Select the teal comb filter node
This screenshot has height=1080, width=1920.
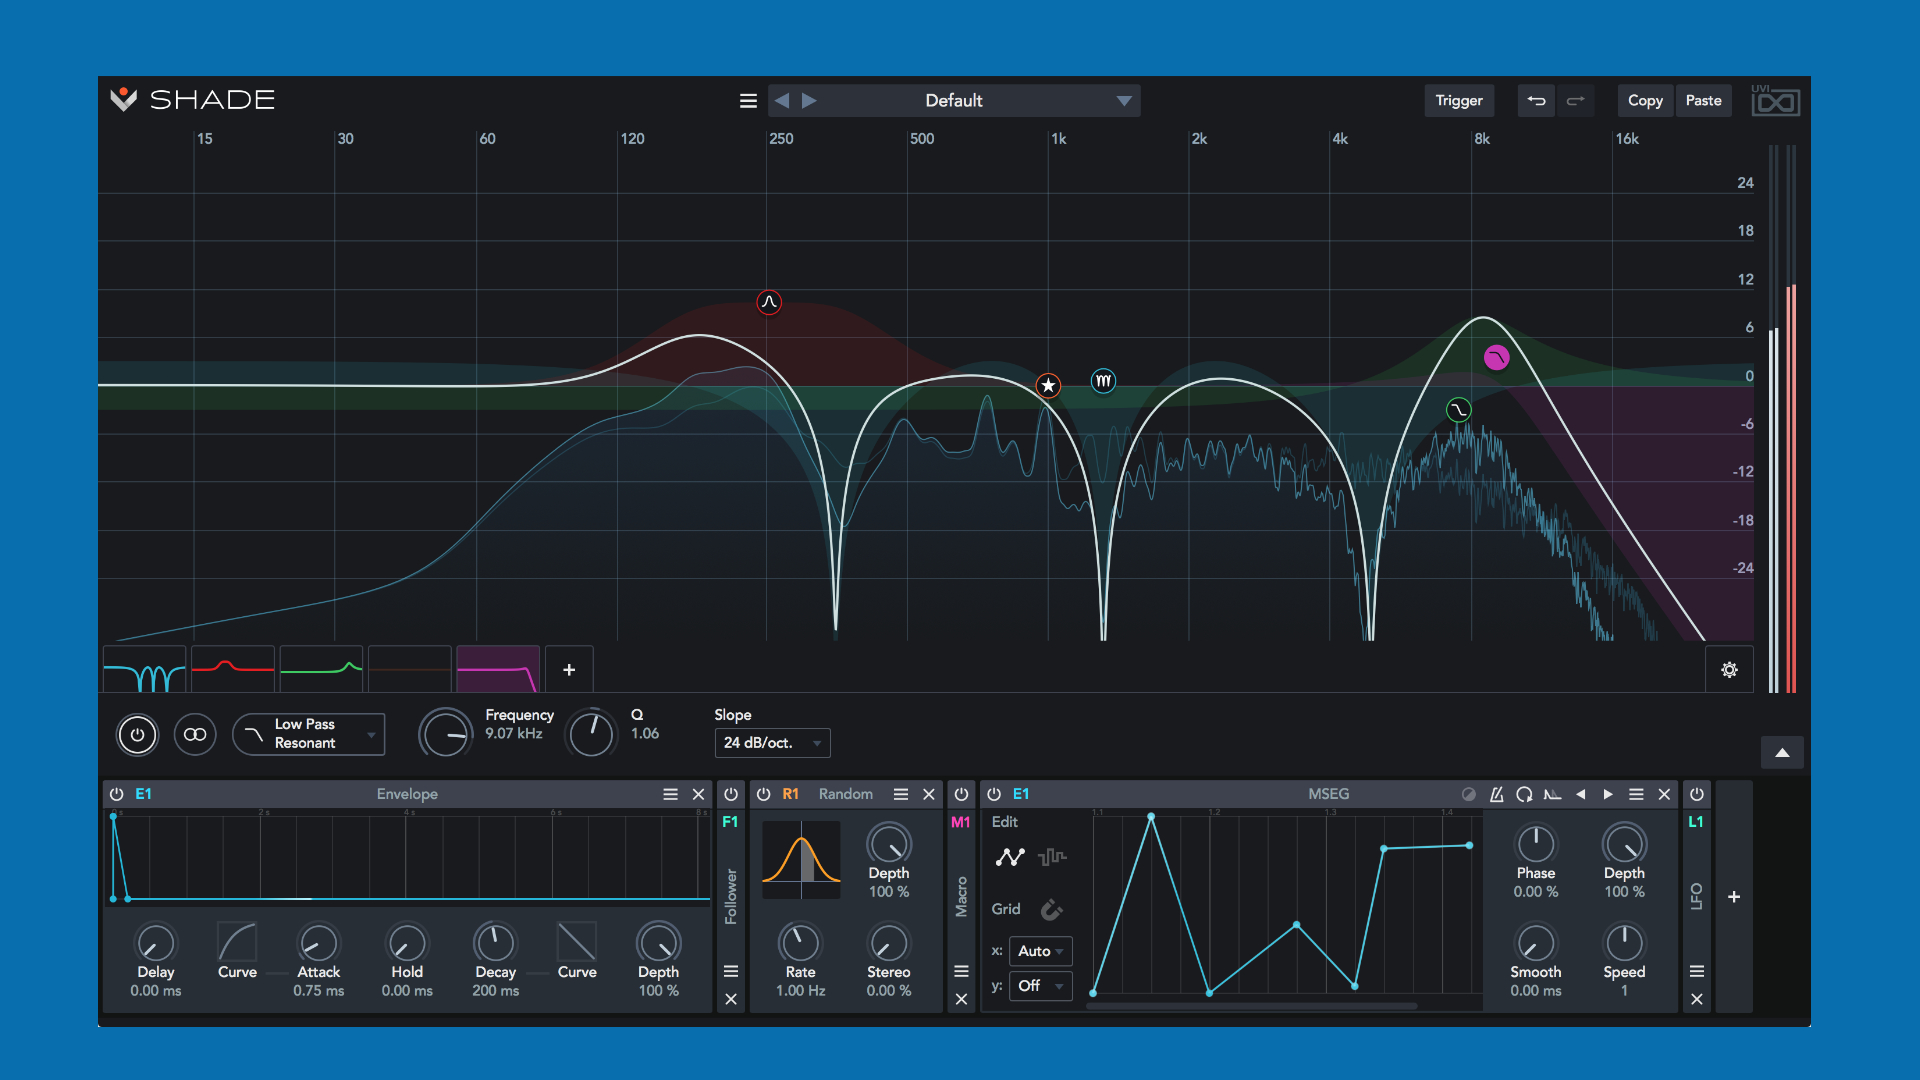1103,381
